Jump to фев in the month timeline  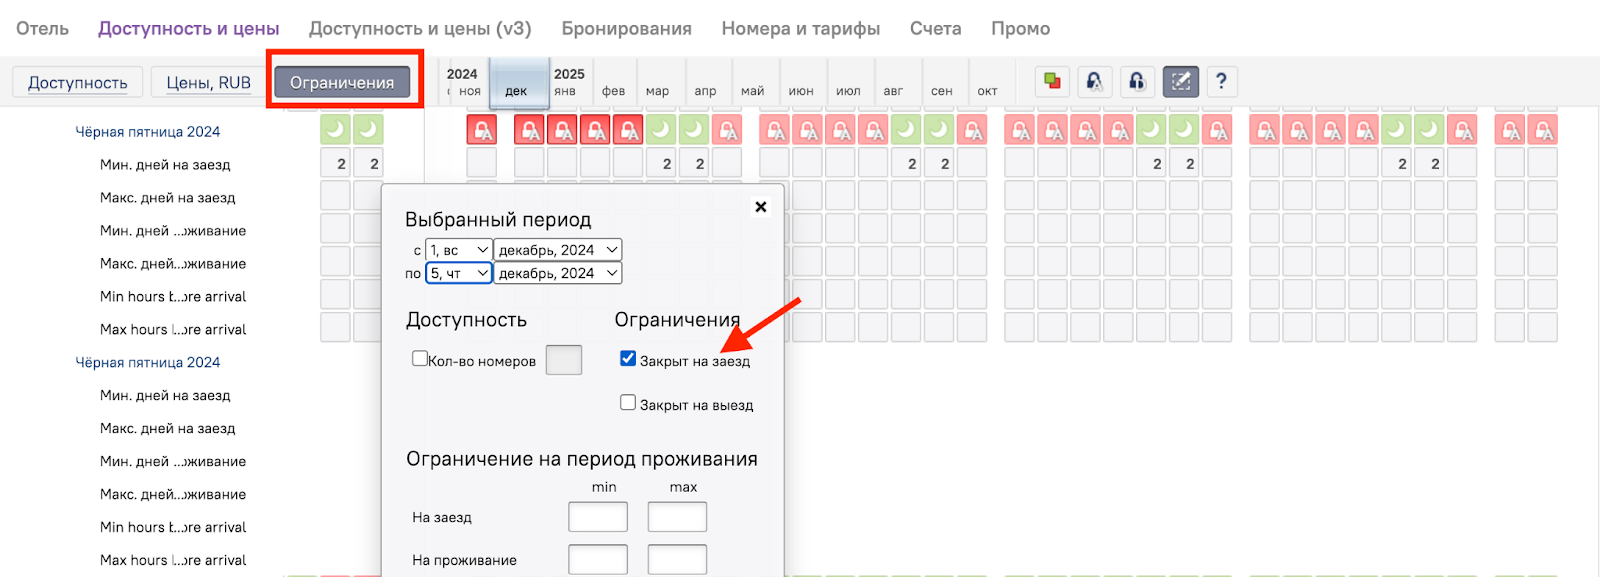coord(614,90)
